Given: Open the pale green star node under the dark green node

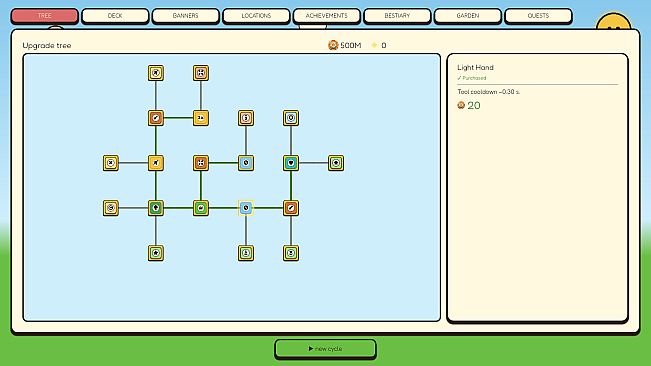Looking at the screenshot, I should click(156, 253).
